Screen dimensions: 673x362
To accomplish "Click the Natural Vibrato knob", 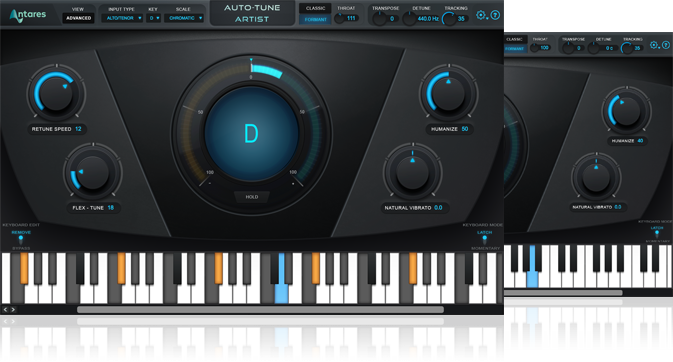I will click(412, 173).
